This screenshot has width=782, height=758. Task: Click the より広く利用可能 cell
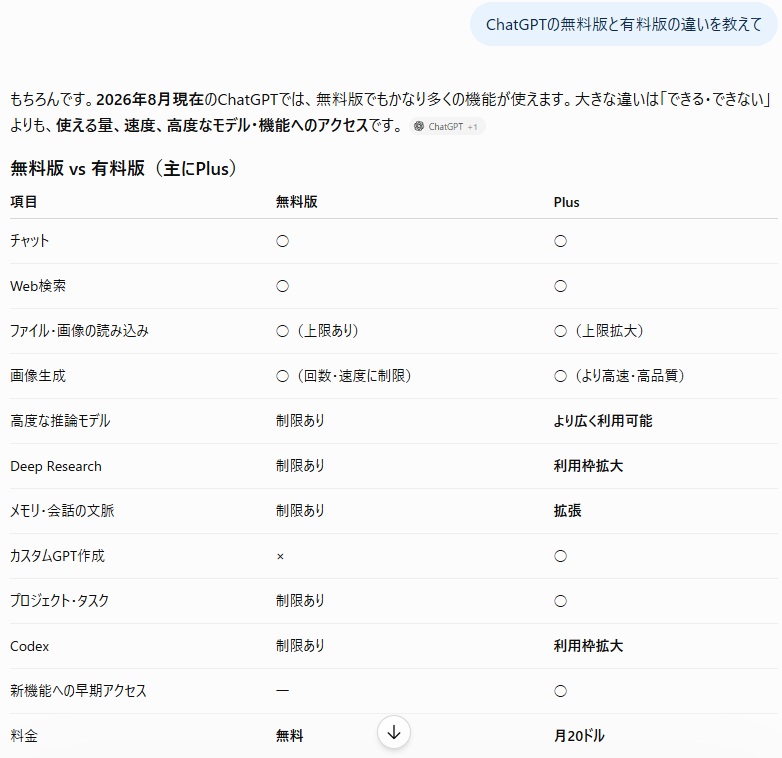[603, 421]
